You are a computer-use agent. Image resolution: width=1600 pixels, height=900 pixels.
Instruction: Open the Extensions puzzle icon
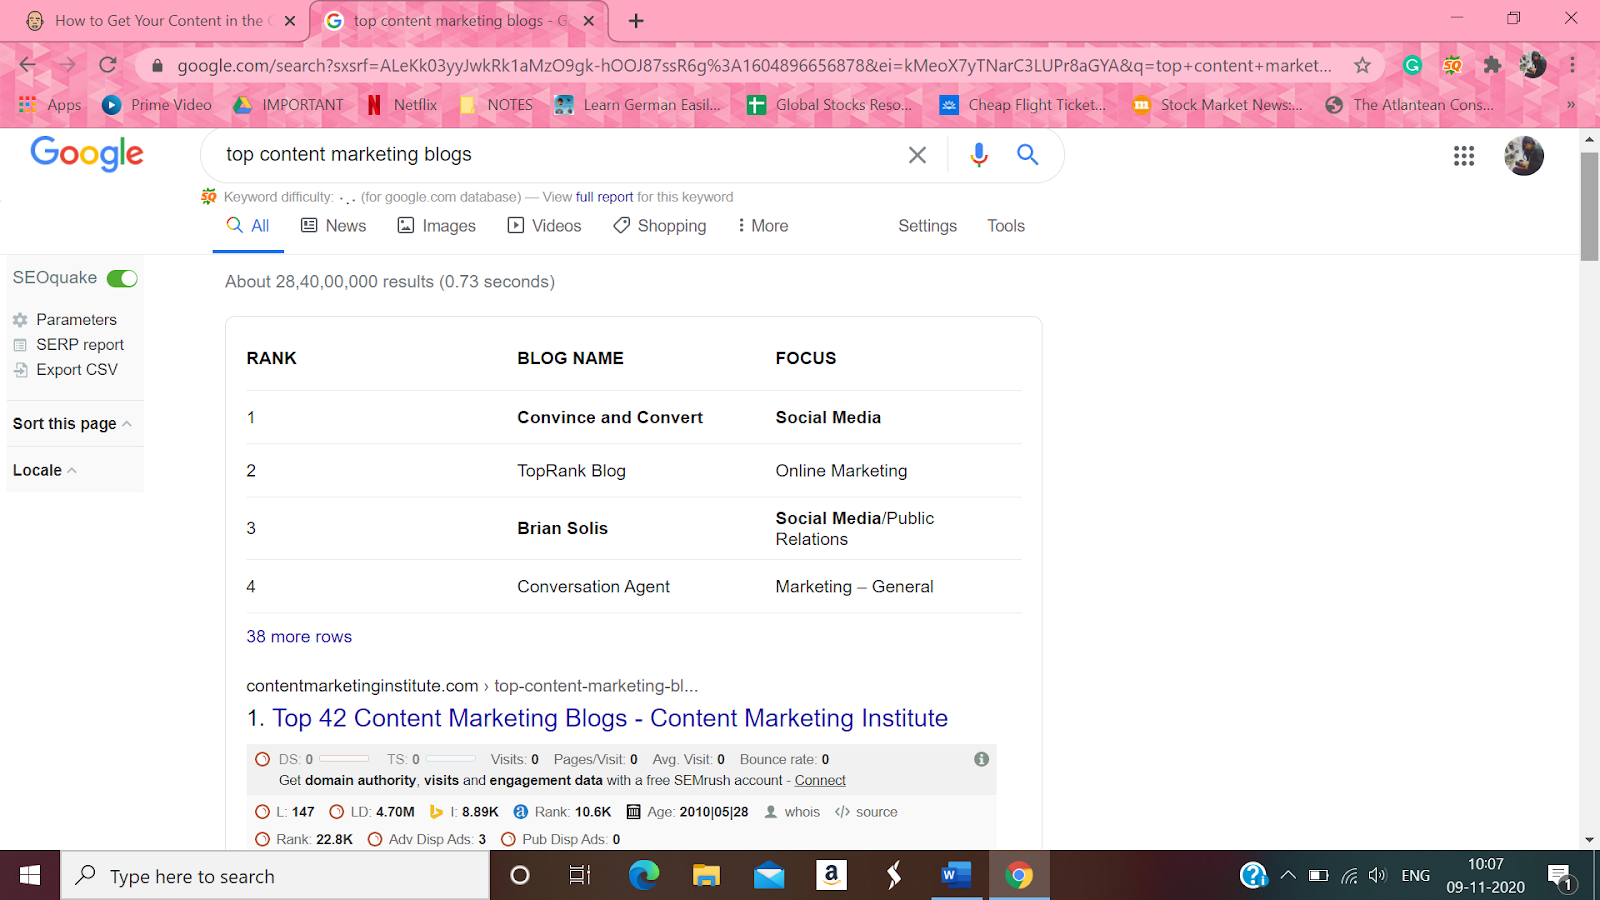tap(1492, 65)
